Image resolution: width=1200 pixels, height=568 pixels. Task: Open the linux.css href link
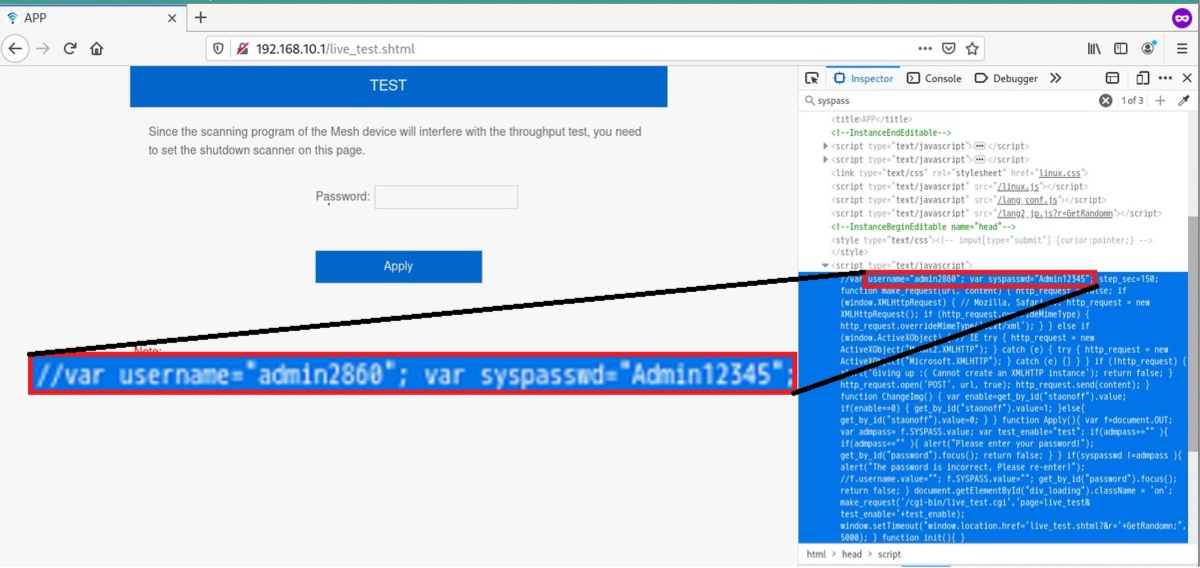tap(1061, 173)
